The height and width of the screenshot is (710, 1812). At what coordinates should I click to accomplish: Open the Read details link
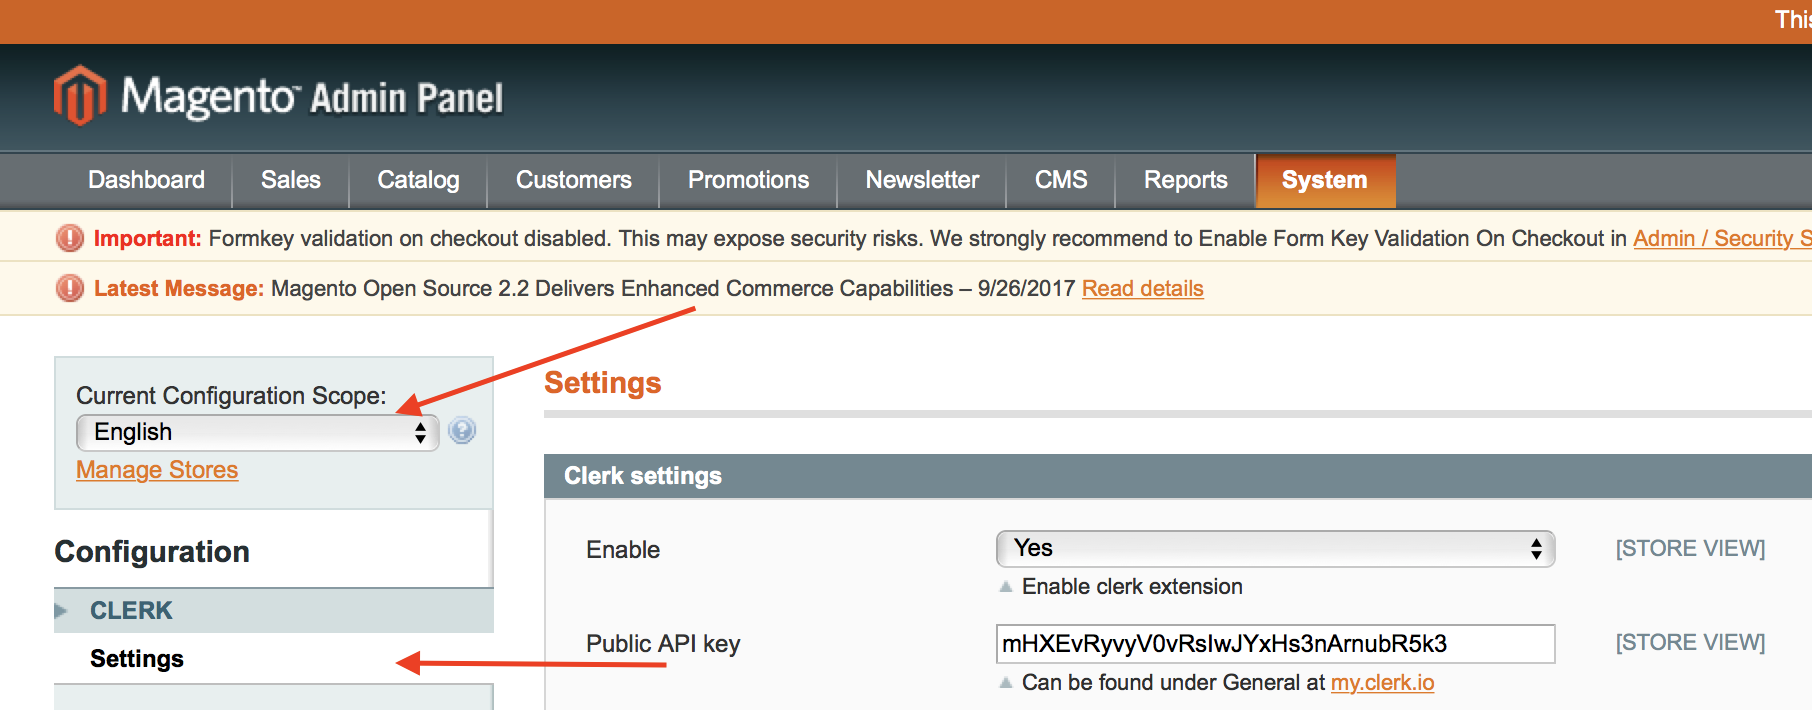[x=1142, y=289]
